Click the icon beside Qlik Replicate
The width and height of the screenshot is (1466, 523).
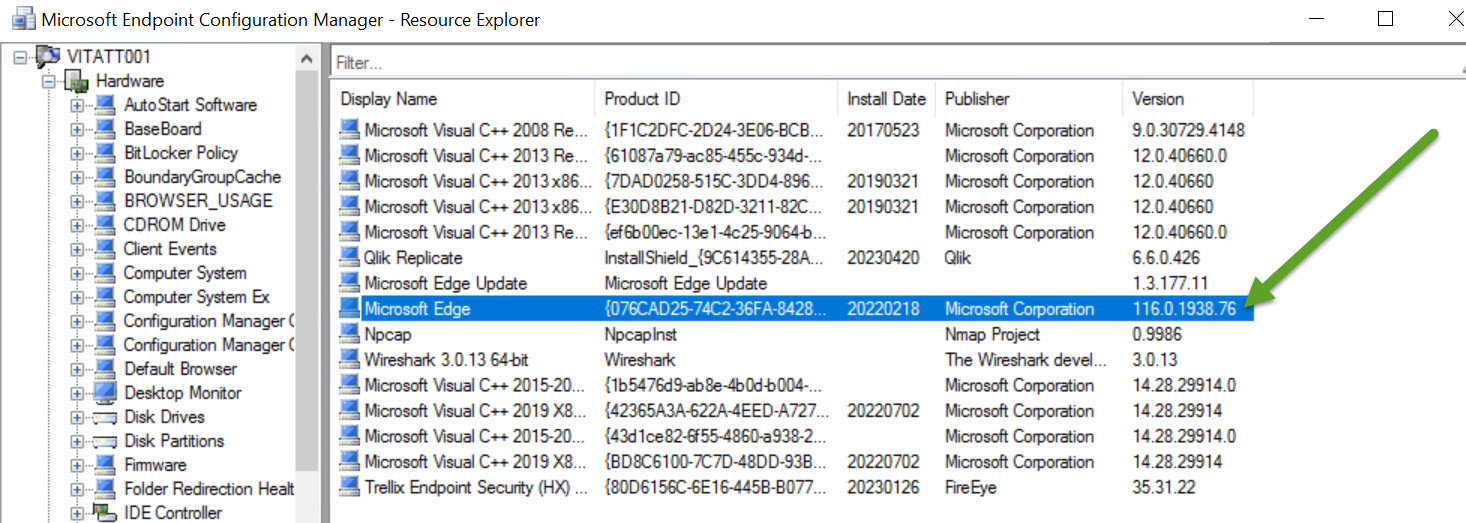coord(349,258)
